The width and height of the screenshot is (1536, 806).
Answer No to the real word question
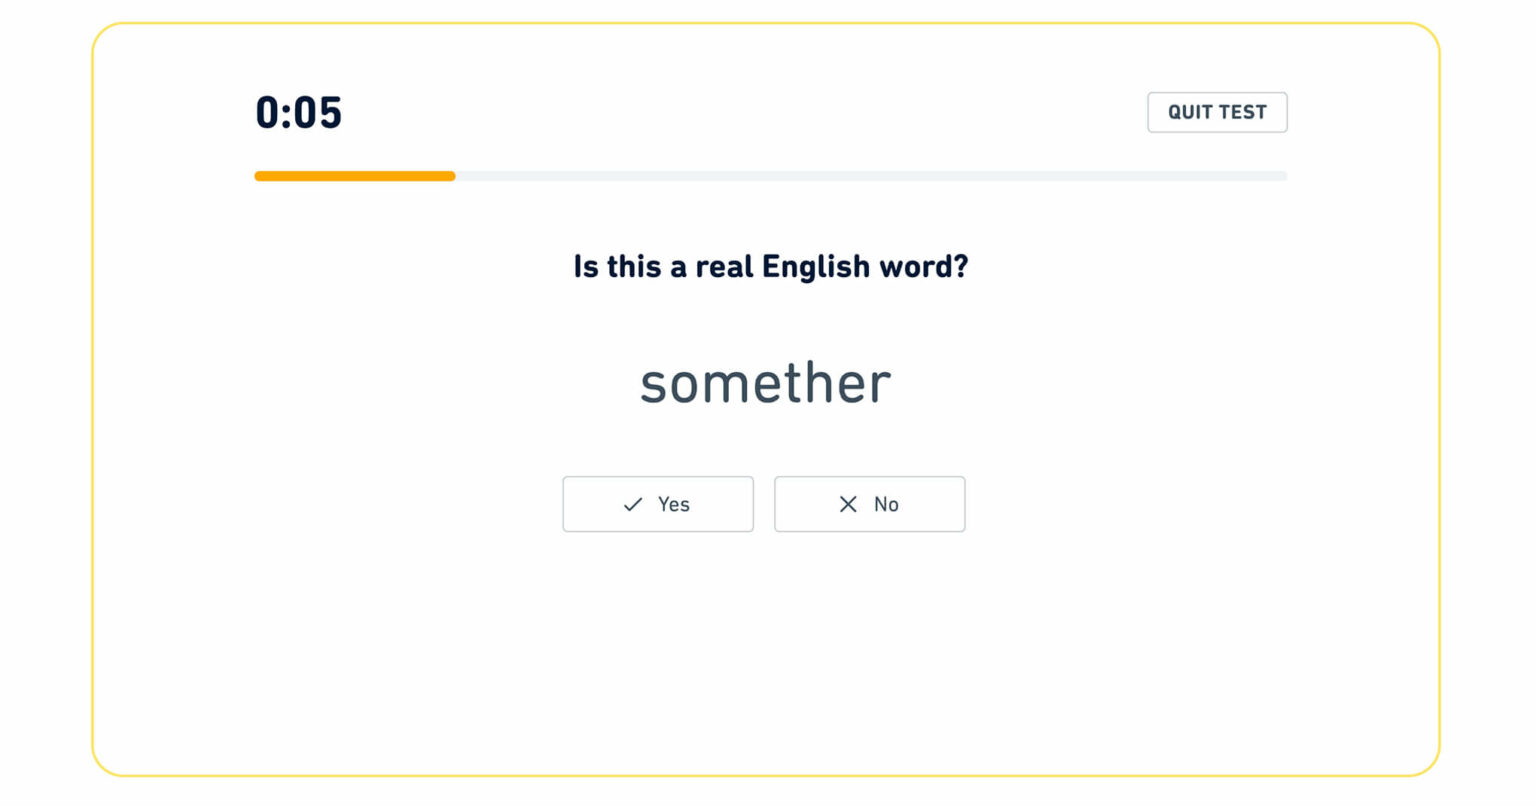tap(869, 504)
